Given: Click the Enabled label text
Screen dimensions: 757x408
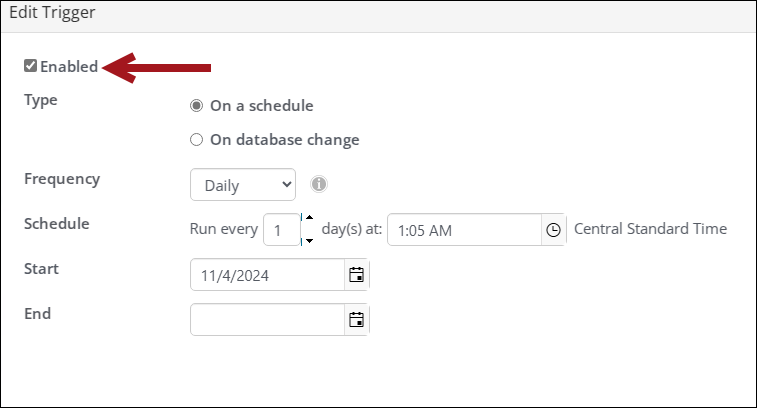Looking at the screenshot, I should [69, 66].
